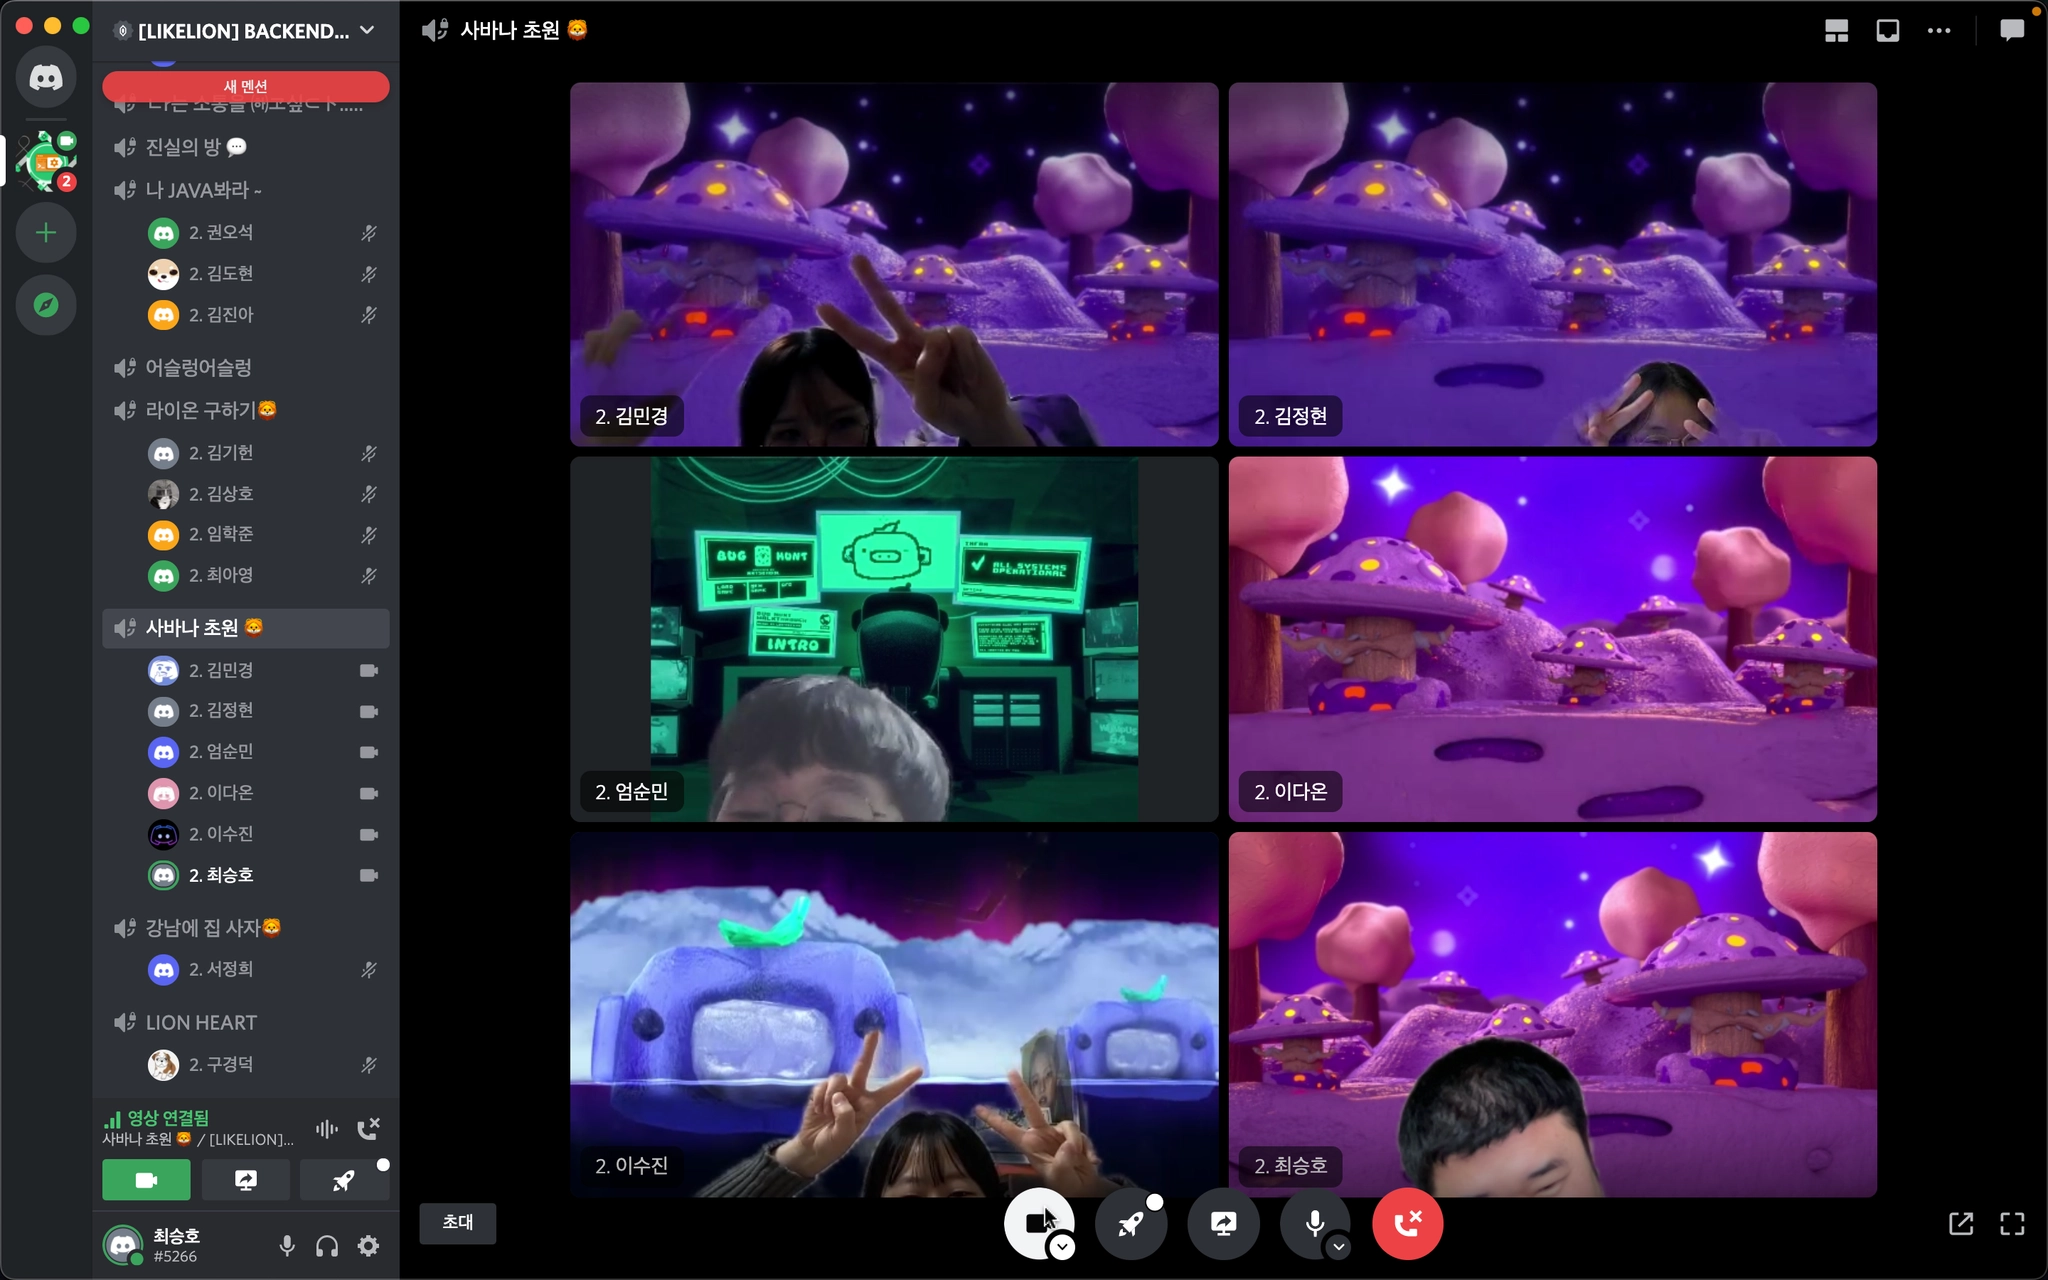Jump to new mentions with 새 멘션
The height and width of the screenshot is (1280, 2048).
point(245,86)
